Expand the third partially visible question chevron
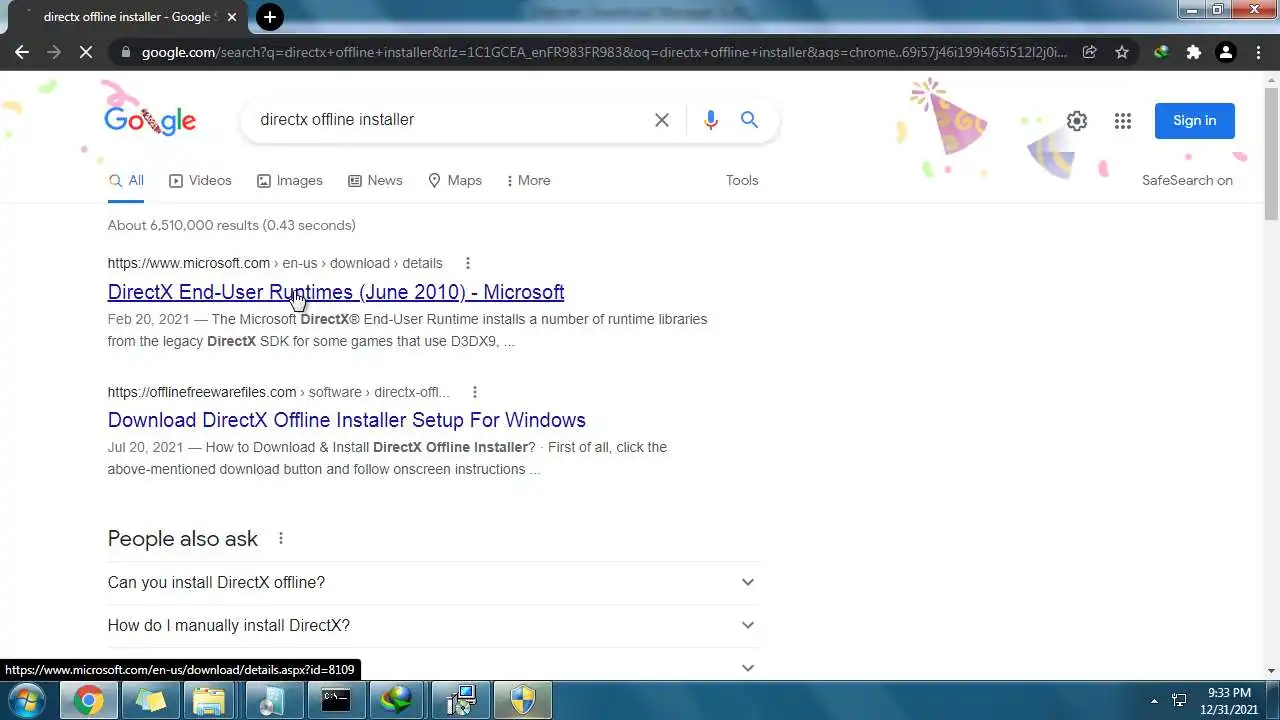The image size is (1280, 720). (x=747, y=668)
